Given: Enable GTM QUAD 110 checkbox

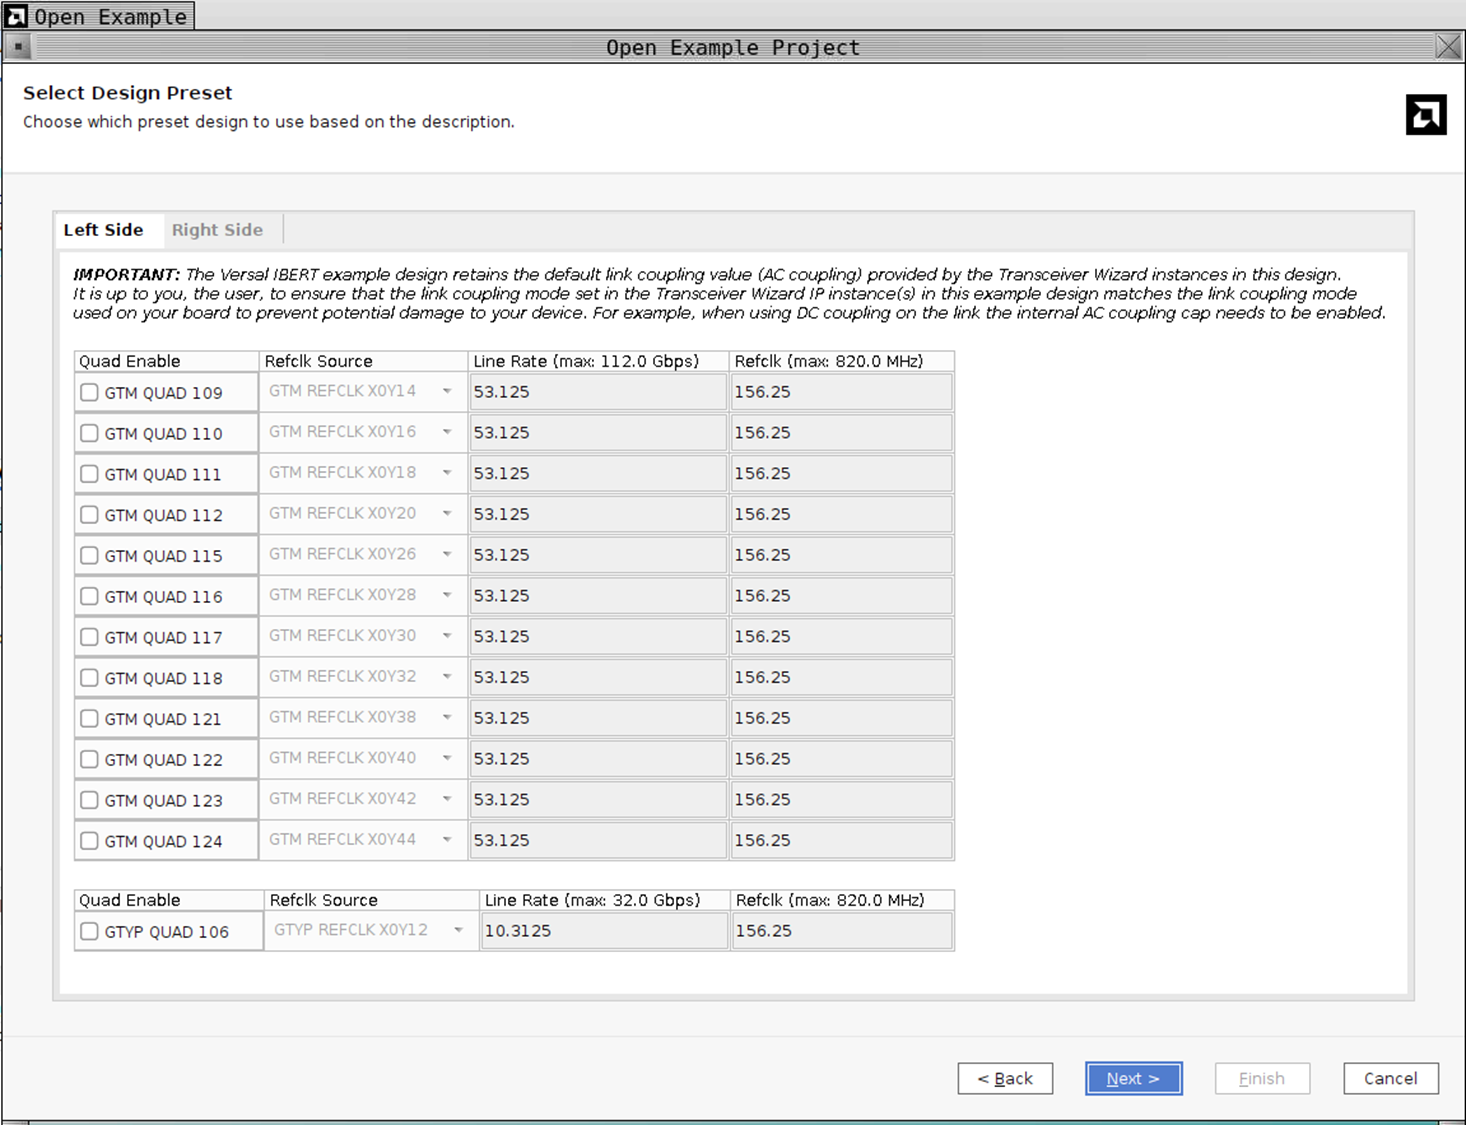Looking at the screenshot, I should pos(89,433).
